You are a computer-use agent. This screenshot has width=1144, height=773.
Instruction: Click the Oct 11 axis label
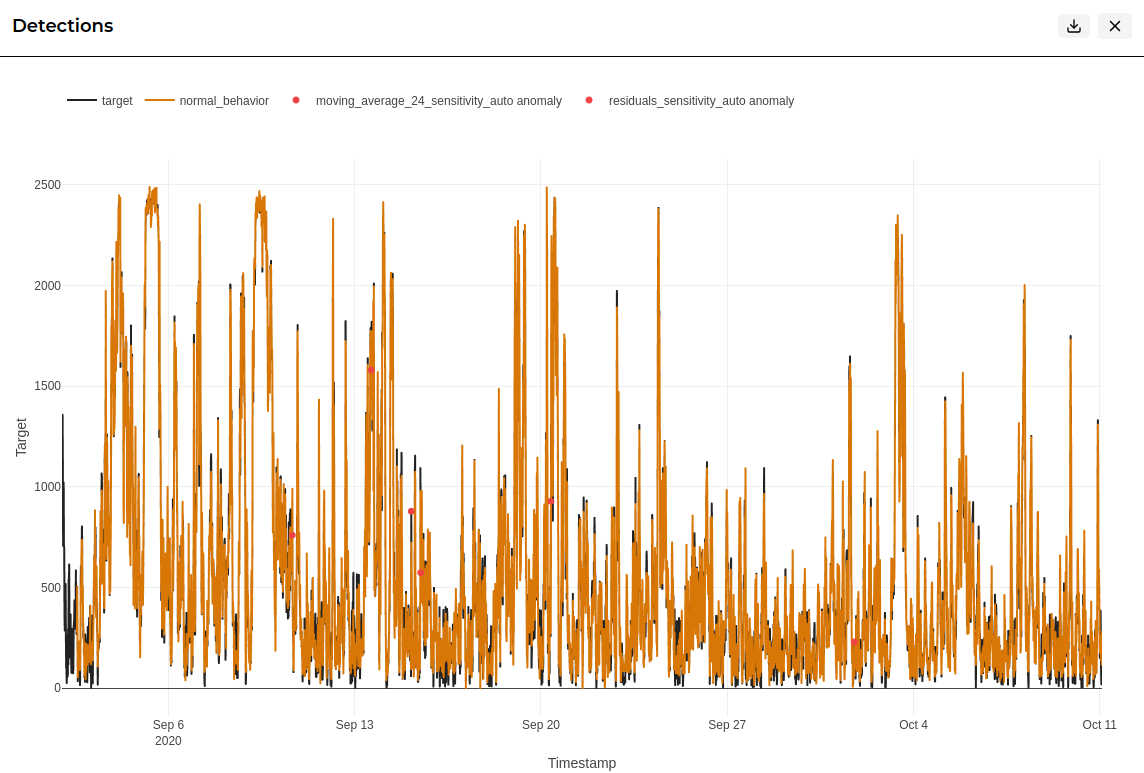pyautogui.click(x=1099, y=725)
